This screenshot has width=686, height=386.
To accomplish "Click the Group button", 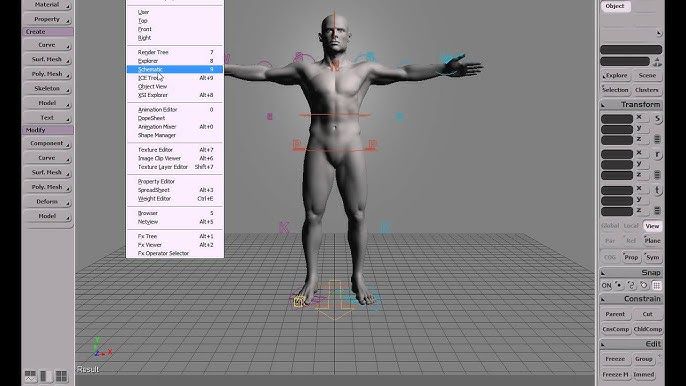I will click(644, 359).
